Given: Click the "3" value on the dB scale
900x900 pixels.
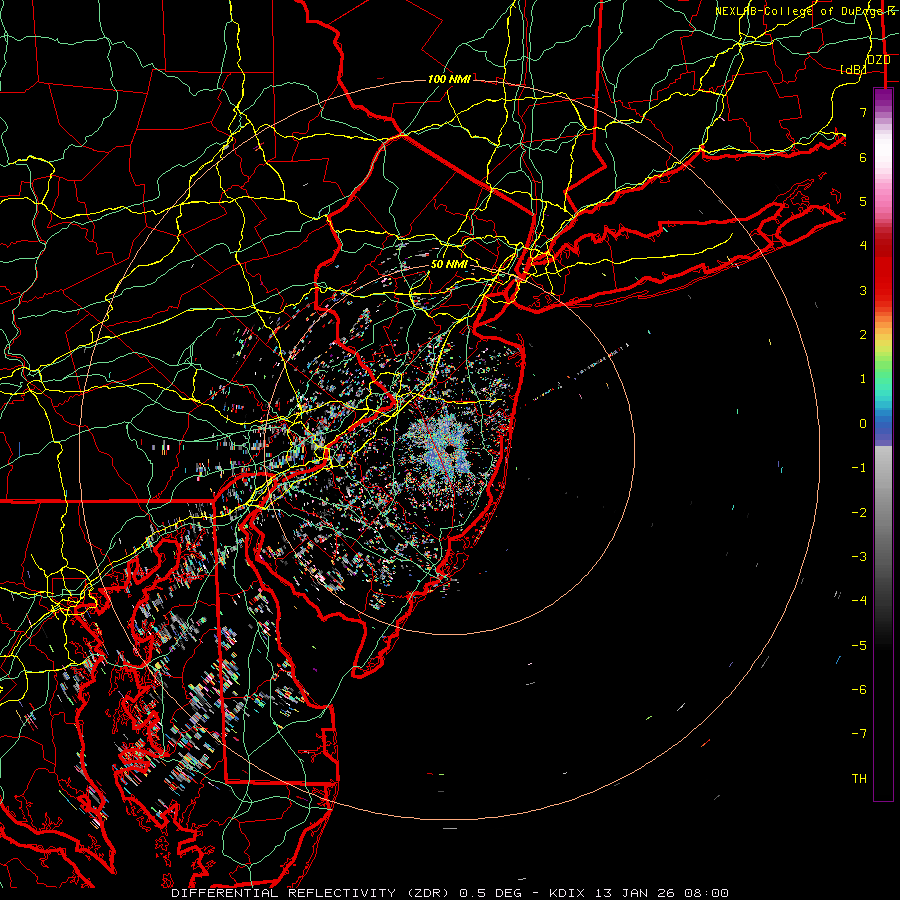Looking at the screenshot, I should click(863, 290).
